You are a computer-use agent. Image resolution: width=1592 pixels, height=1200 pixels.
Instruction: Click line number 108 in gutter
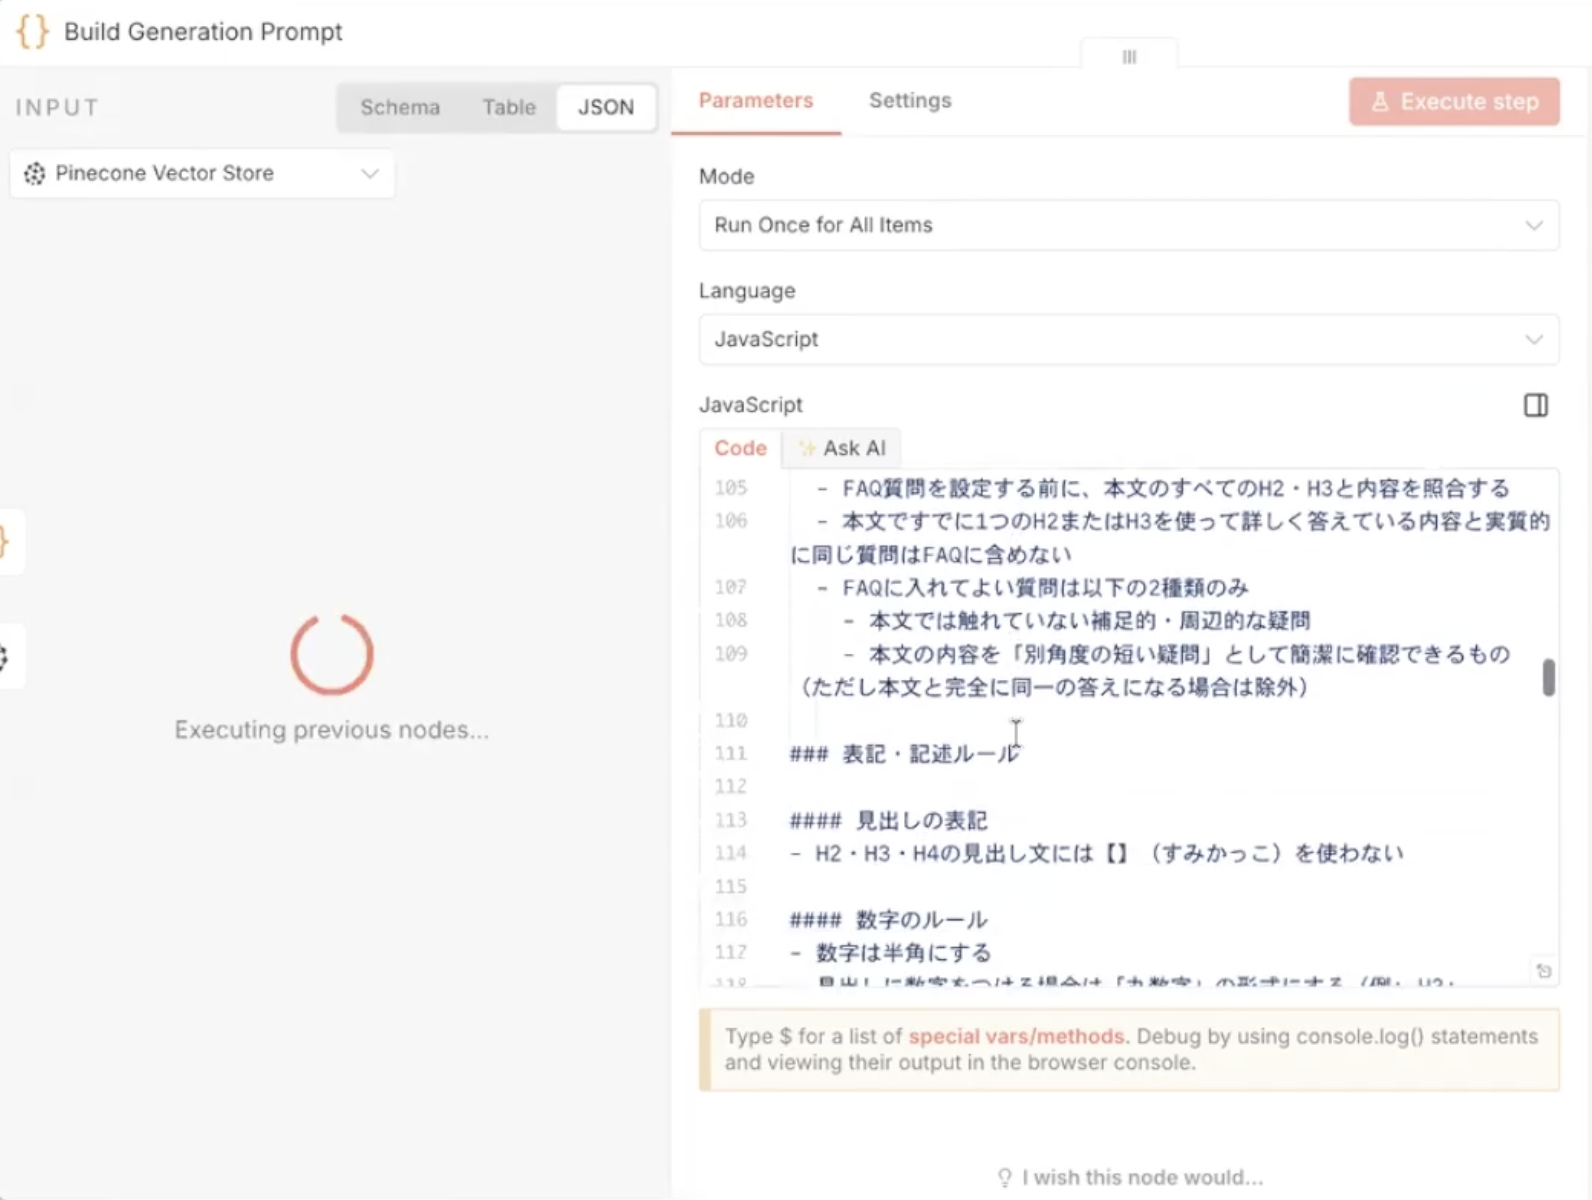point(731,620)
